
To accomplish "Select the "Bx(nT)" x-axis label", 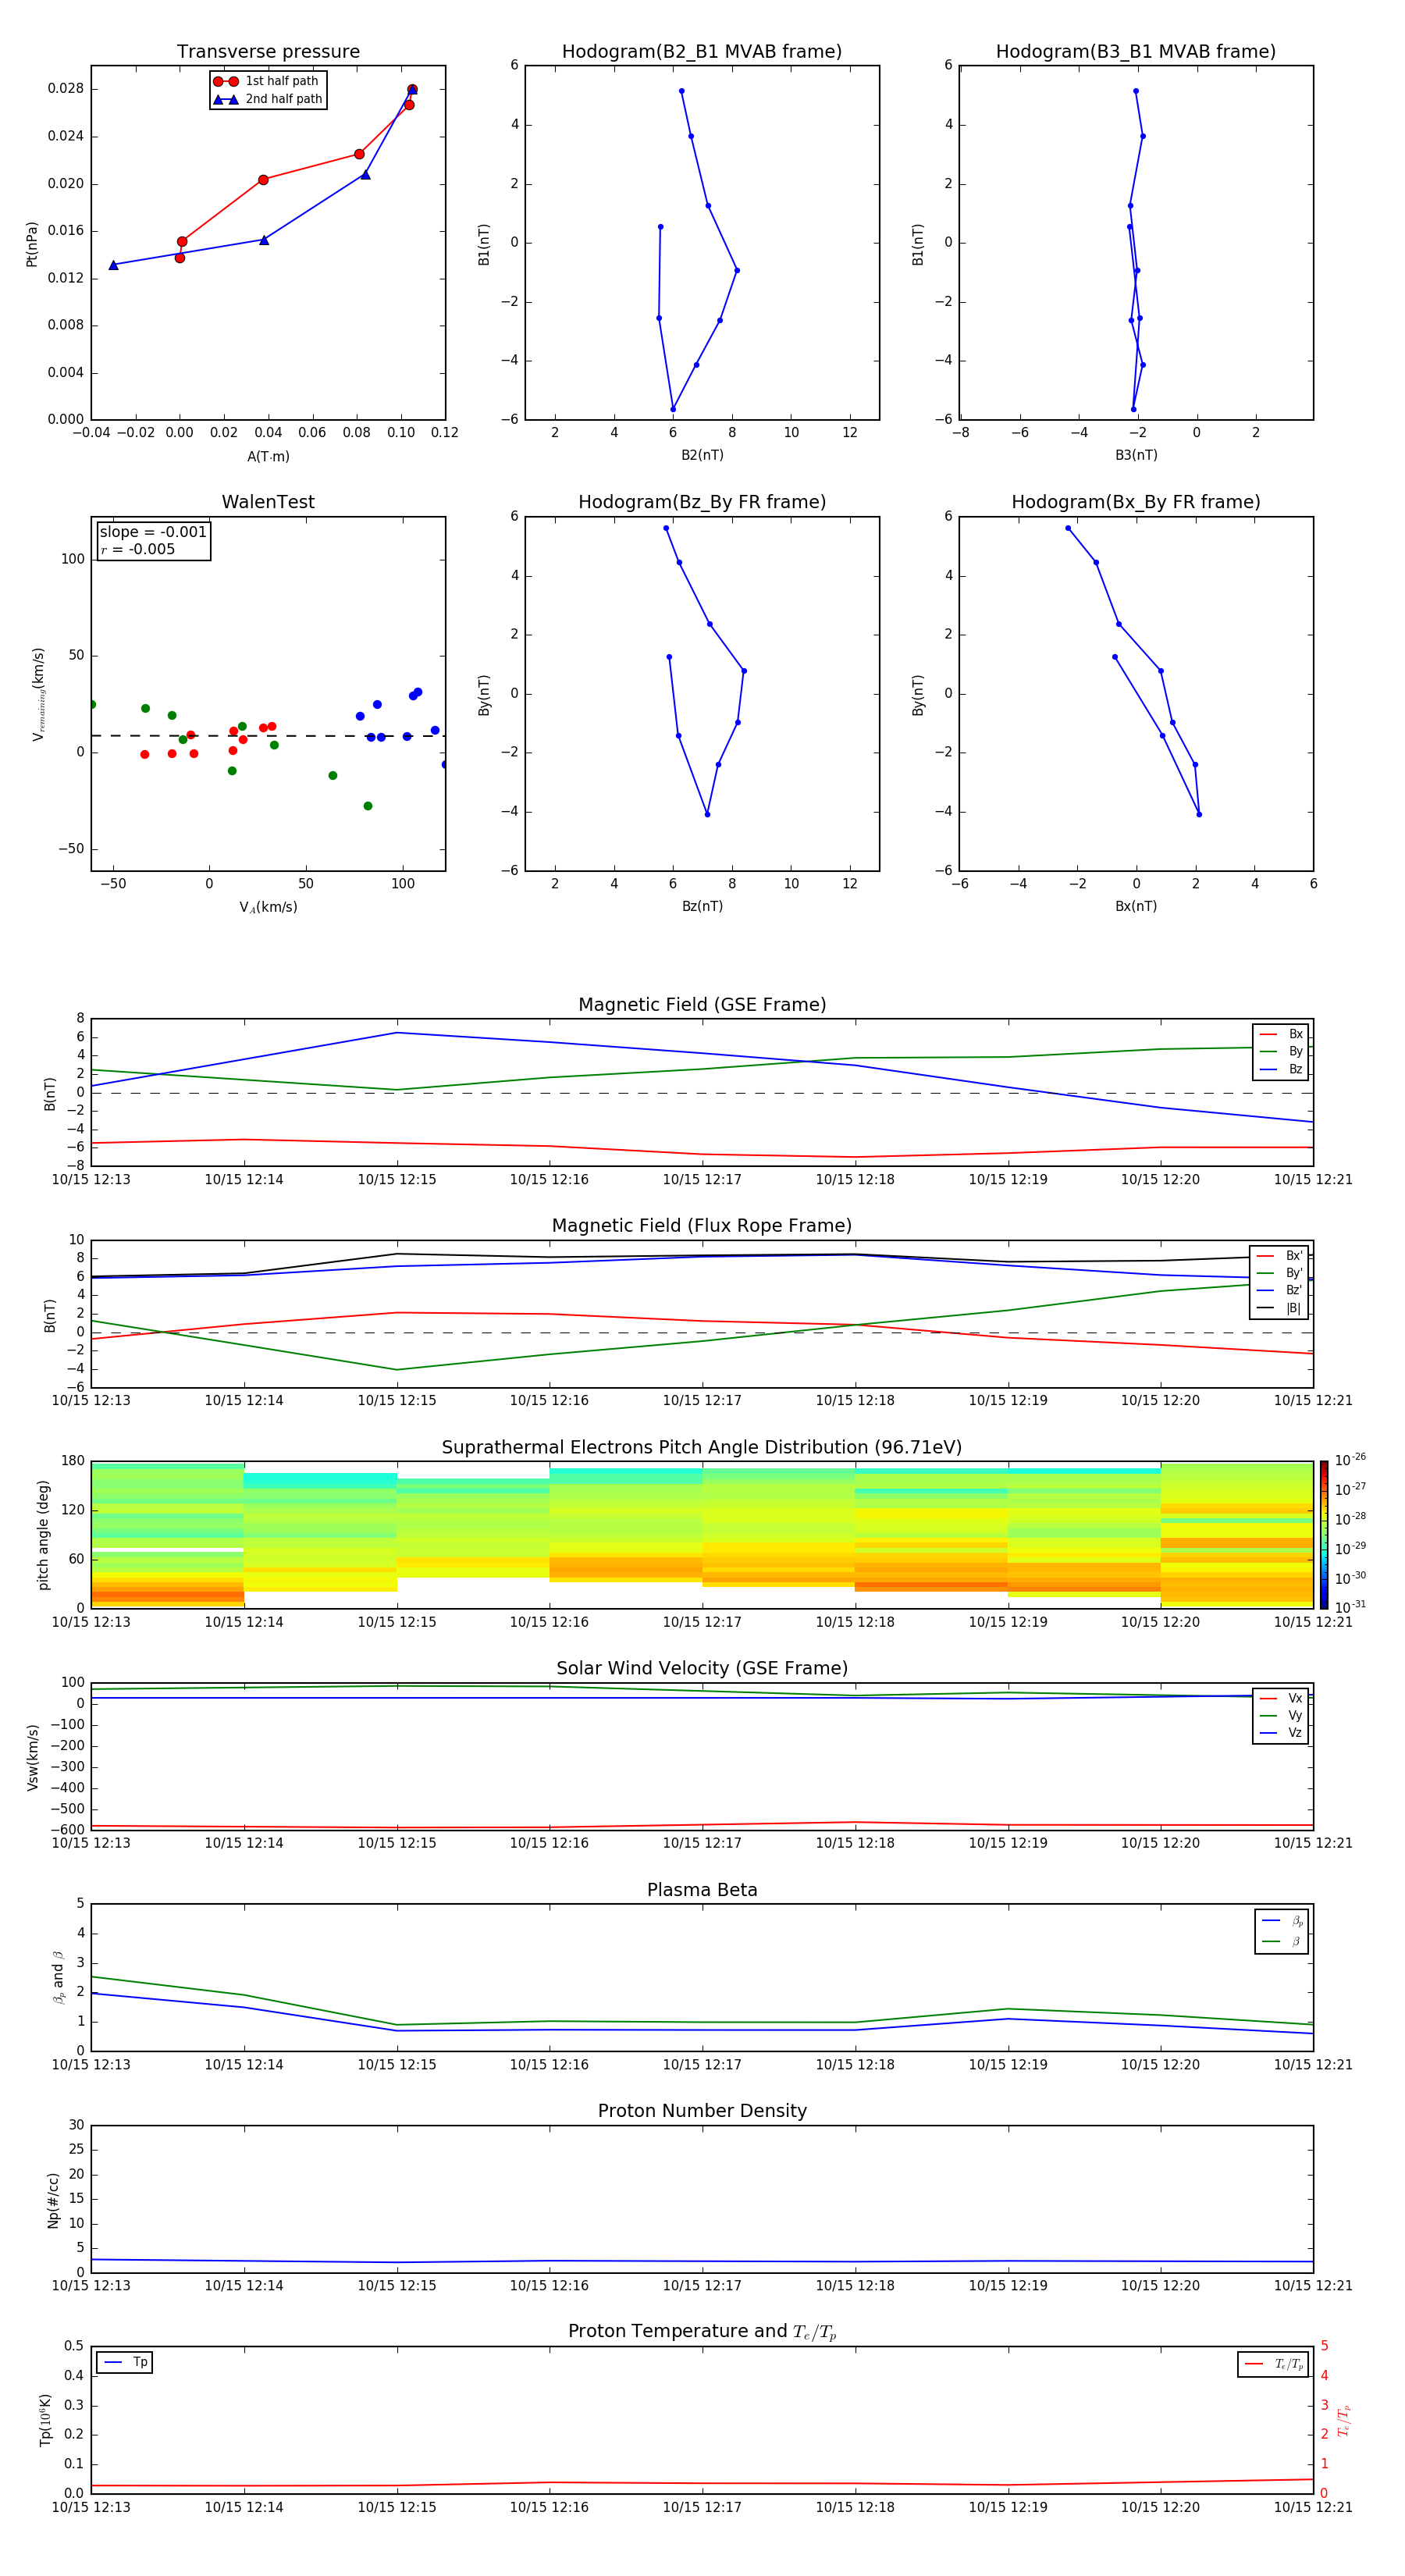I will [x=1136, y=906].
